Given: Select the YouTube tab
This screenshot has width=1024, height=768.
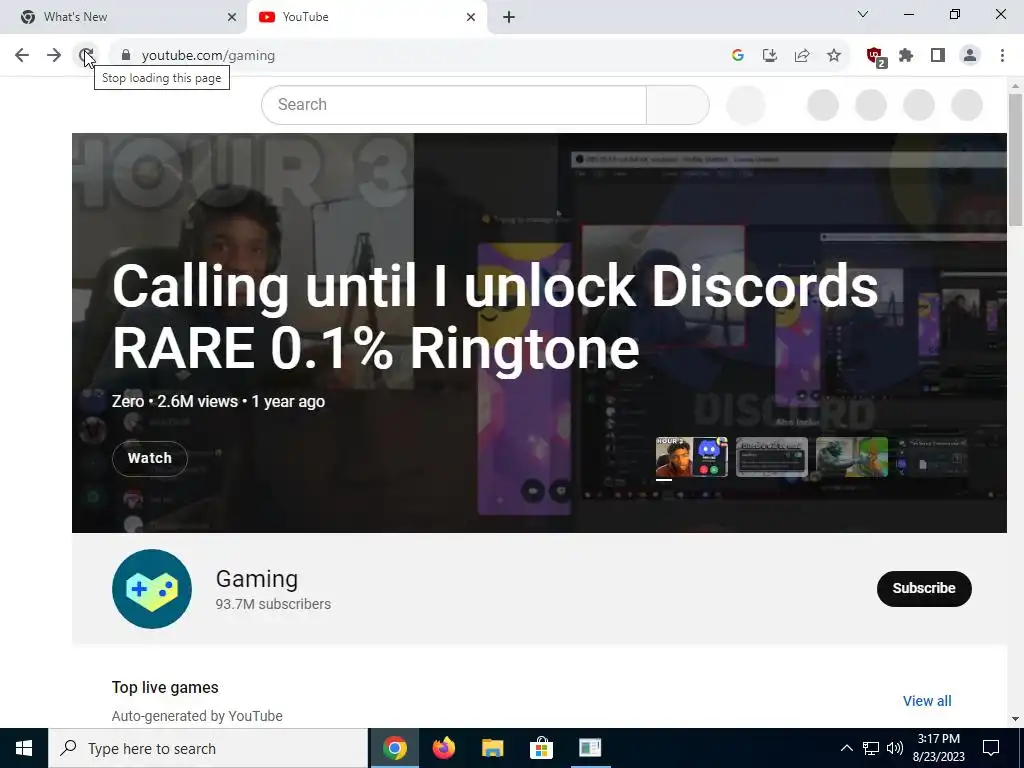Looking at the screenshot, I should 367,17.
